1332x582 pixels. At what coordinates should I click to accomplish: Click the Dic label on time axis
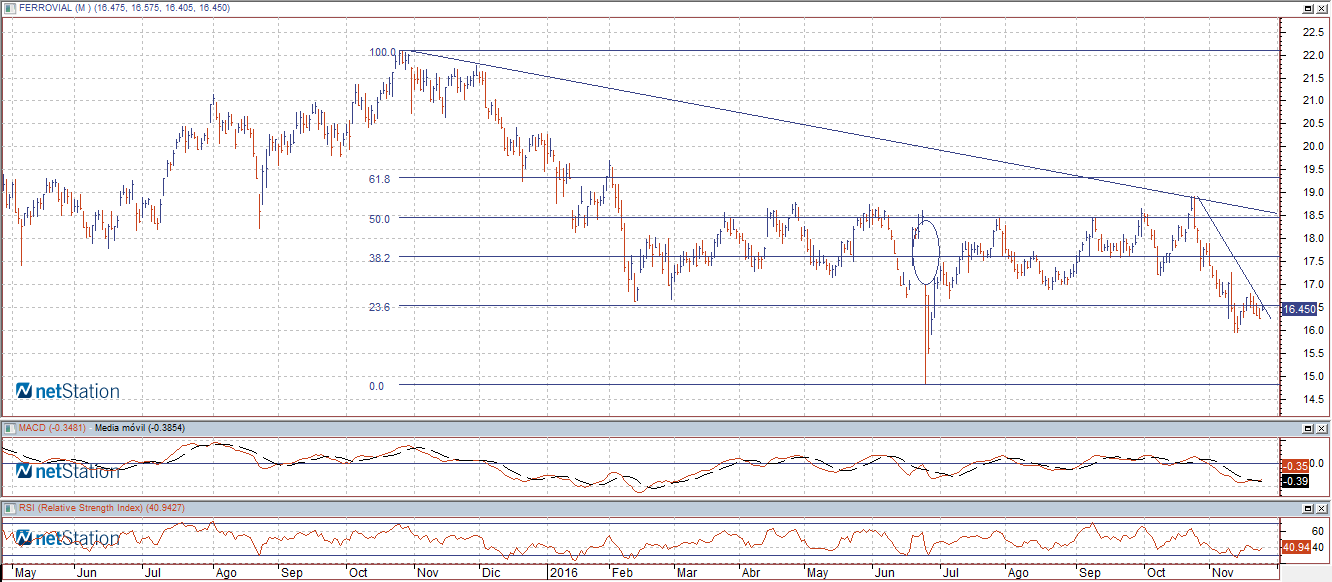click(x=490, y=574)
